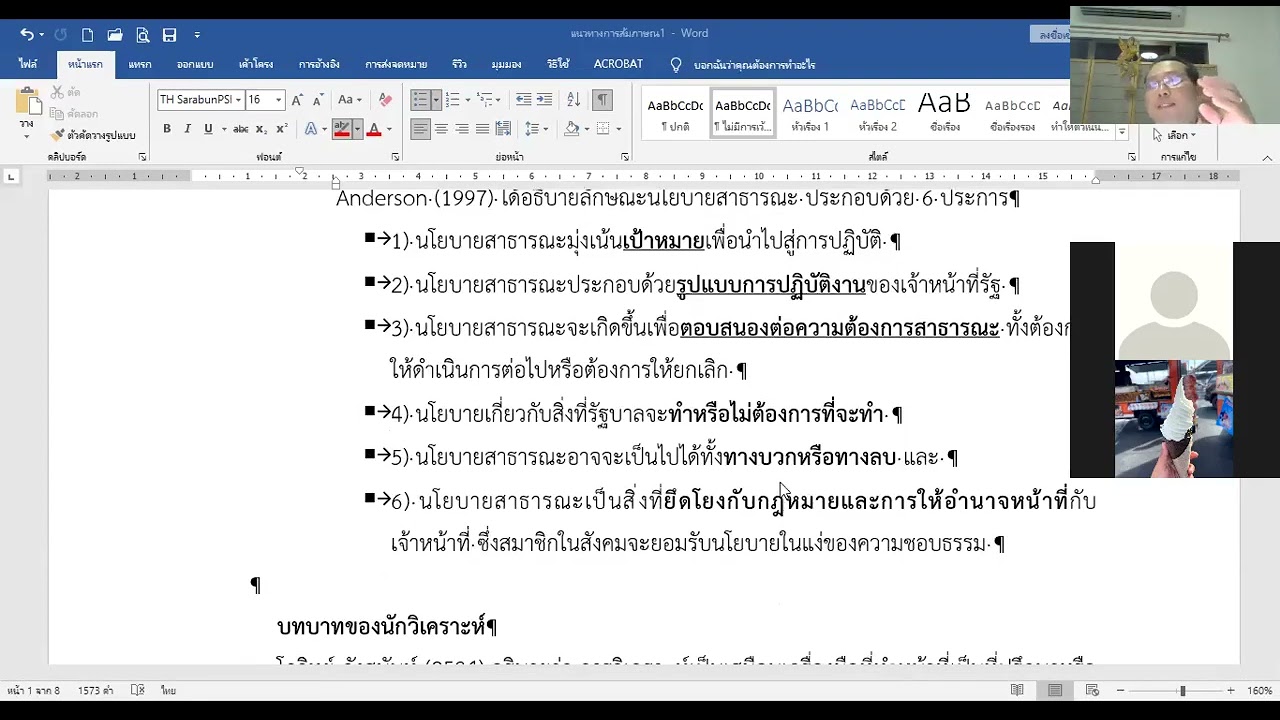Viewport: 1280px width, 720px height.
Task: Open the Select (เลือก) dropdown
Action: tap(1174, 135)
